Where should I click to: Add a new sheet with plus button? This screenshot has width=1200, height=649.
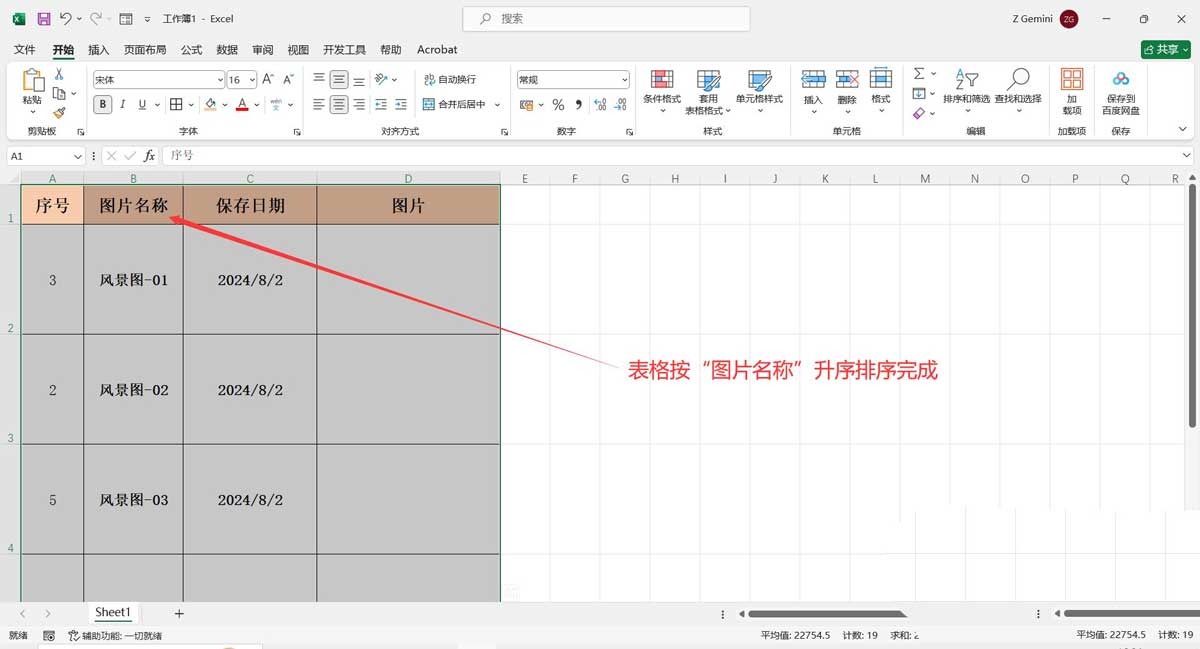(x=179, y=613)
